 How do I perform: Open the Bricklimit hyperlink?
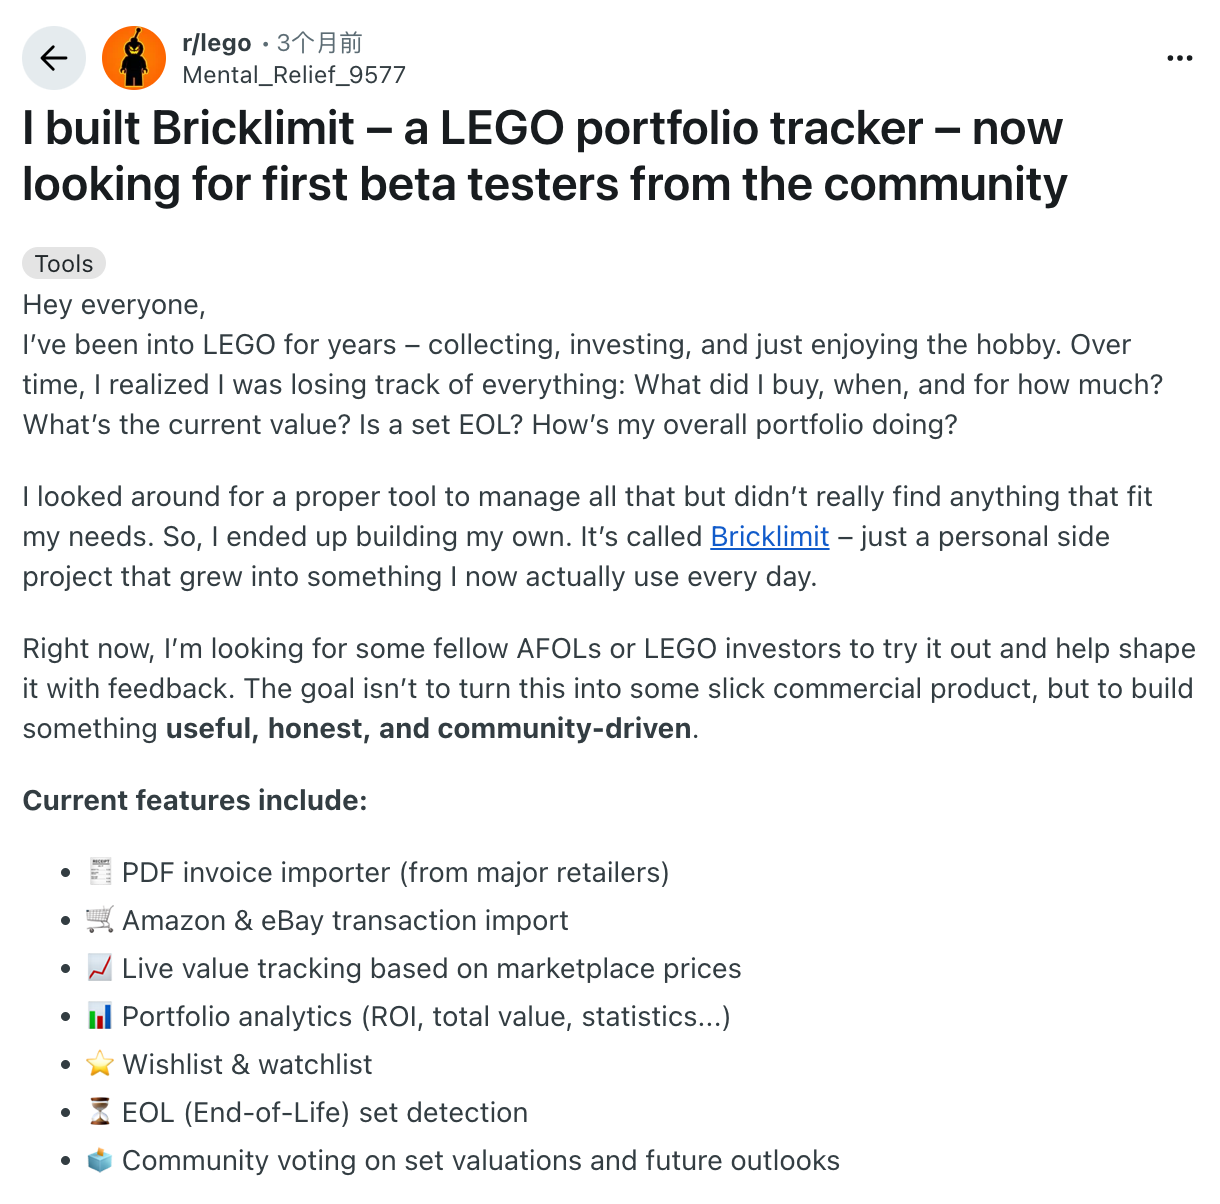769,537
